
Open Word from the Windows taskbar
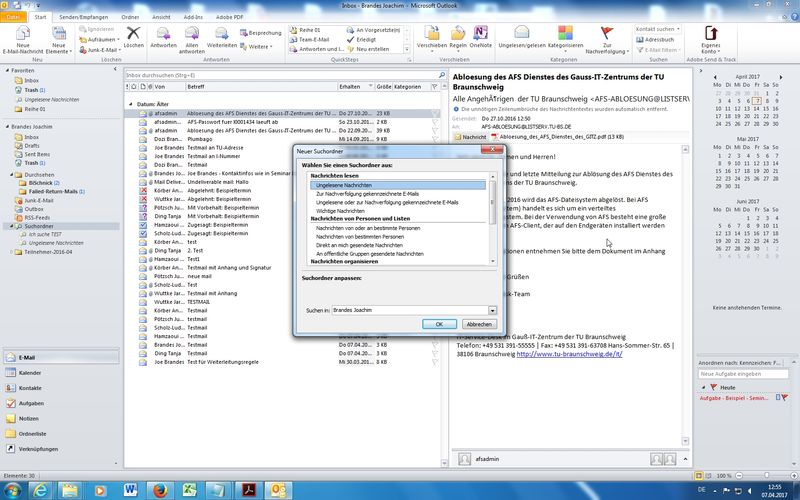pyautogui.click(x=131, y=490)
